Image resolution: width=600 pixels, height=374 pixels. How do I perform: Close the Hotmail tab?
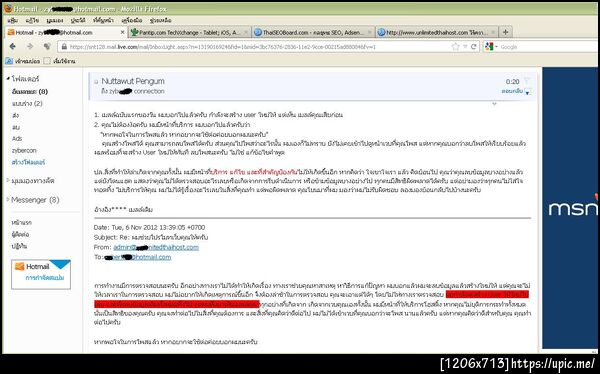(x=122, y=33)
